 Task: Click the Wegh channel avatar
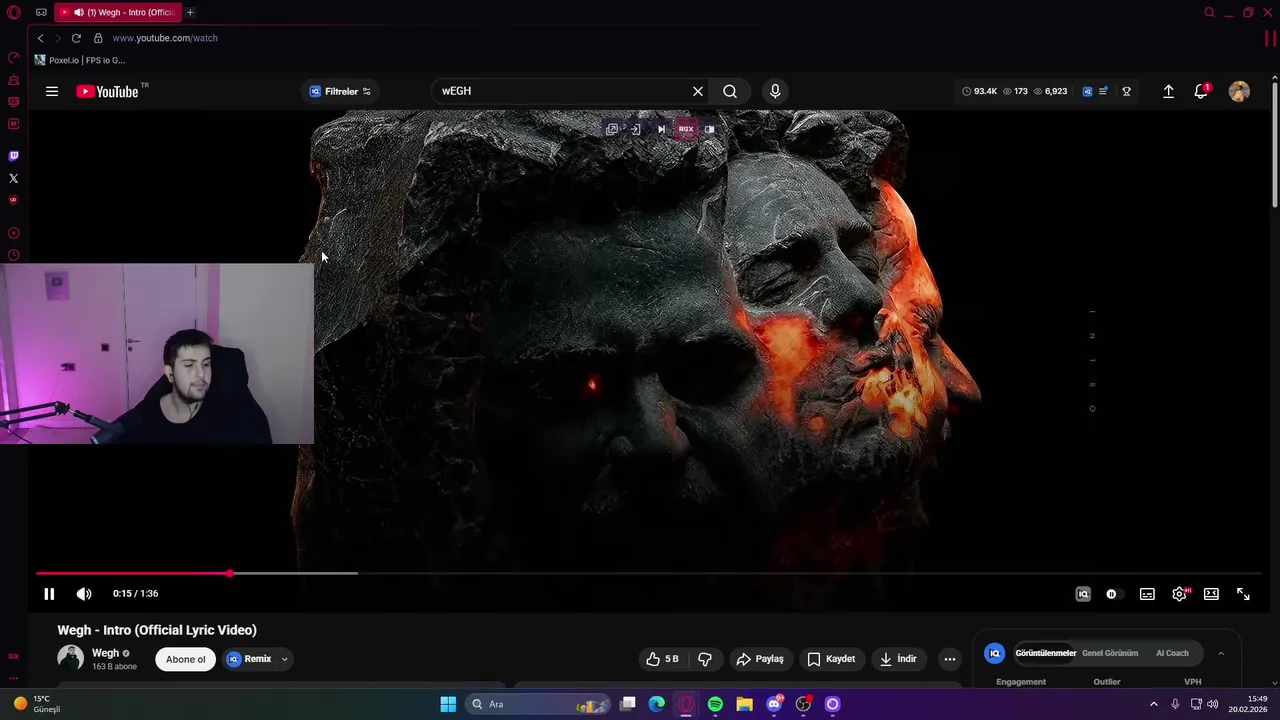tap(70, 658)
